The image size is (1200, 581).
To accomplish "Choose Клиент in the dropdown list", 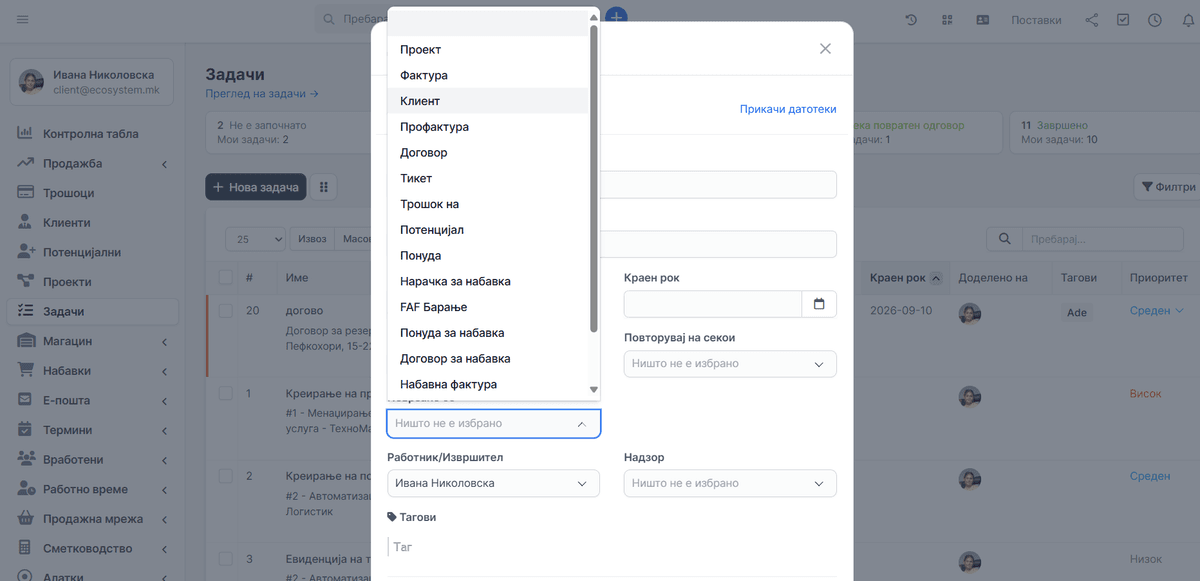I will click(x=488, y=101).
